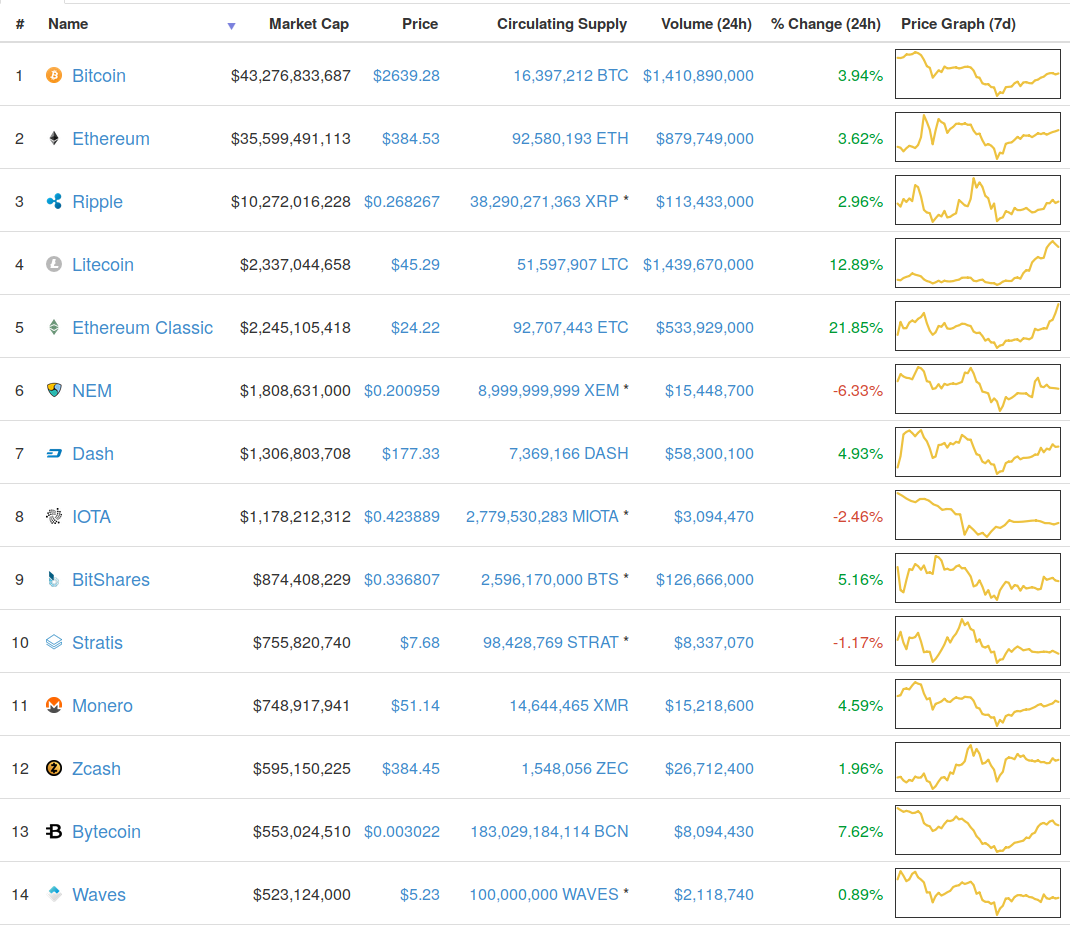The width and height of the screenshot is (1073, 925).
Task: Sort by % Change (24h) header
Action: (x=825, y=24)
